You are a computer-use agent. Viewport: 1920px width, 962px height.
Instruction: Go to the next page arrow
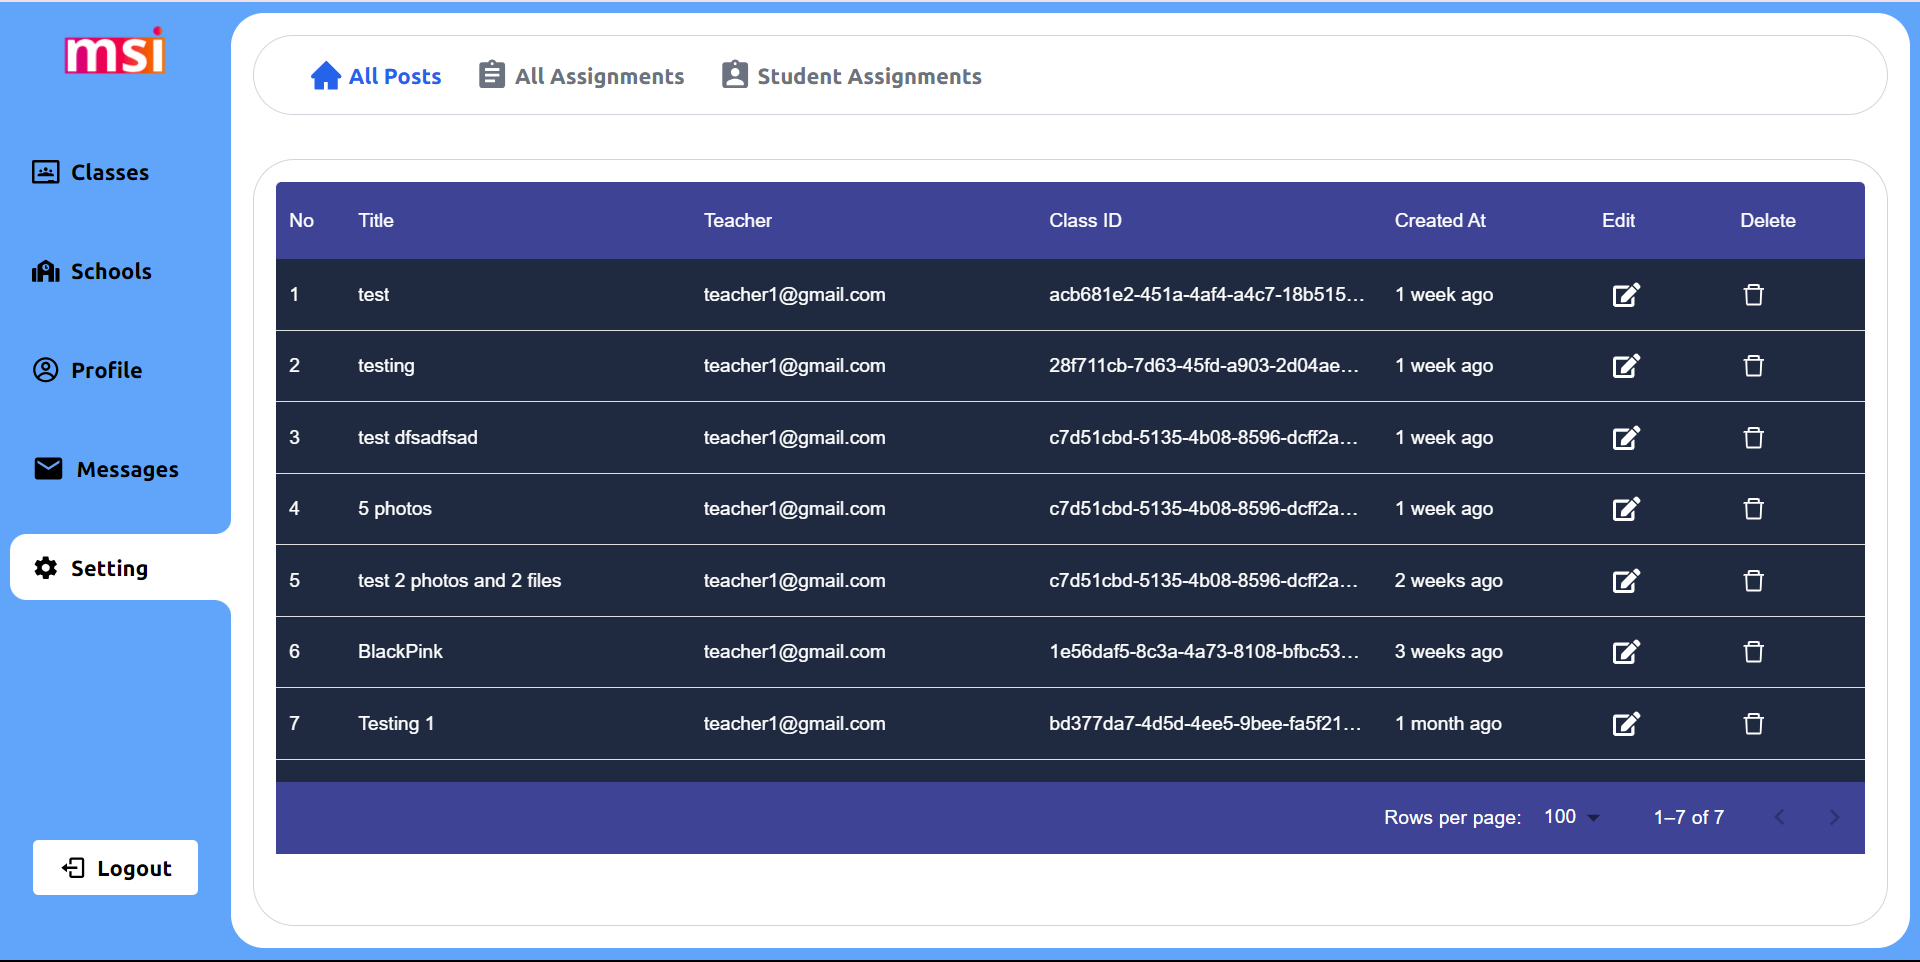pos(1834,817)
